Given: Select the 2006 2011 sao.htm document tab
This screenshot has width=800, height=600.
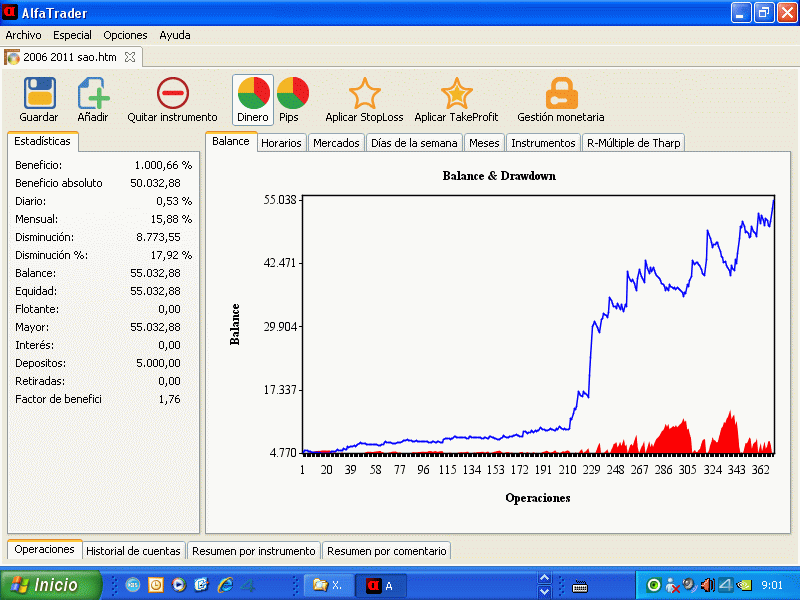Looking at the screenshot, I should pos(70,57).
